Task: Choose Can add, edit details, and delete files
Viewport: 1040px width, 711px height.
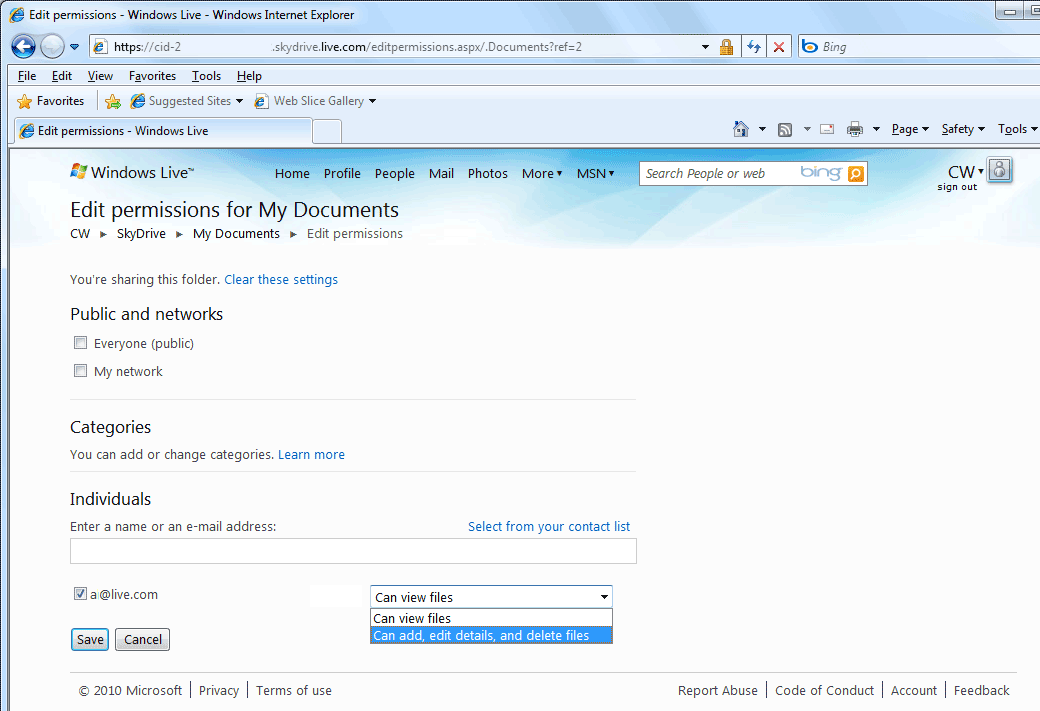Action: pos(491,635)
